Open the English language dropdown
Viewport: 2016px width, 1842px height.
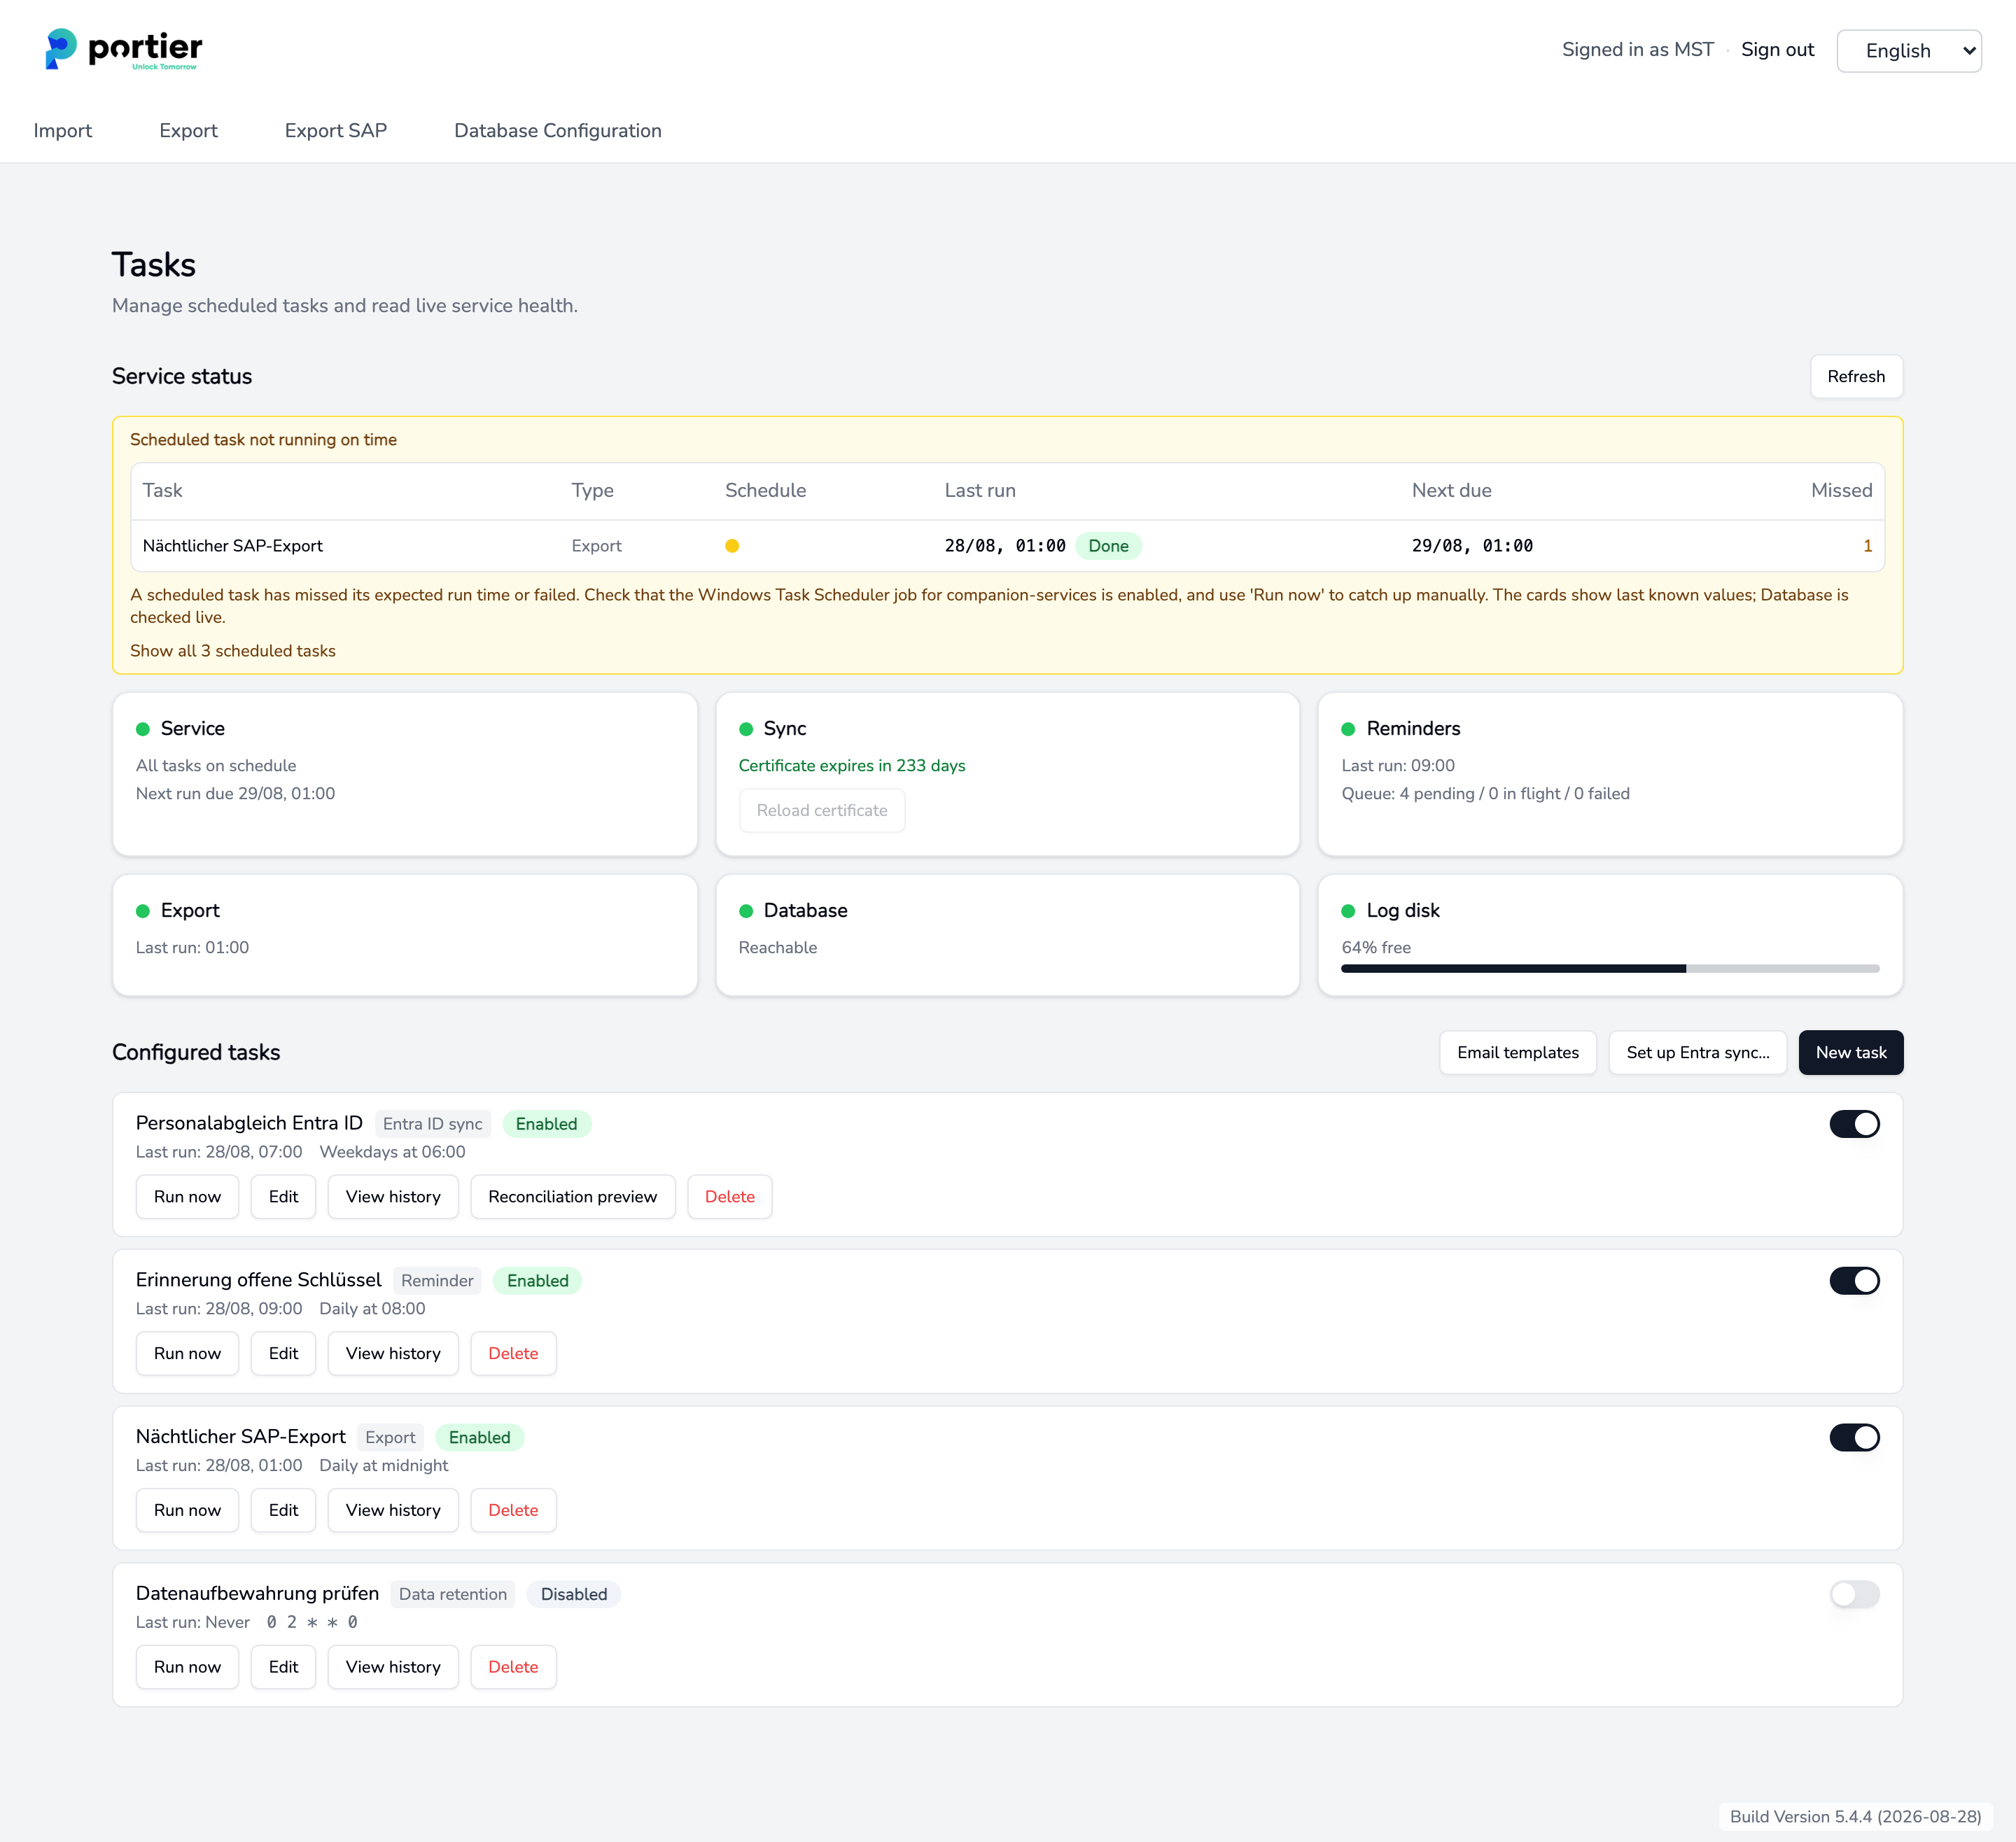click(x=1909, y=51)
